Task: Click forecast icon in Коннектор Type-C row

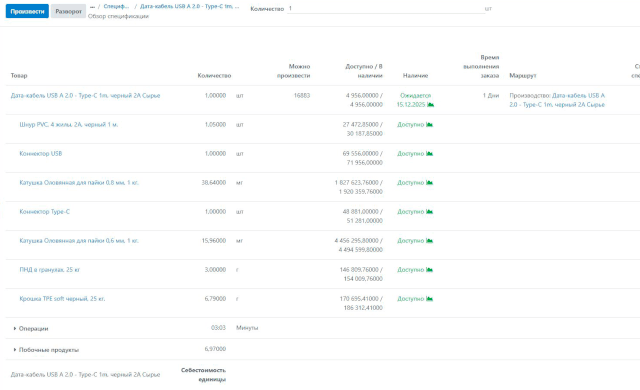Action: [429, 211]
